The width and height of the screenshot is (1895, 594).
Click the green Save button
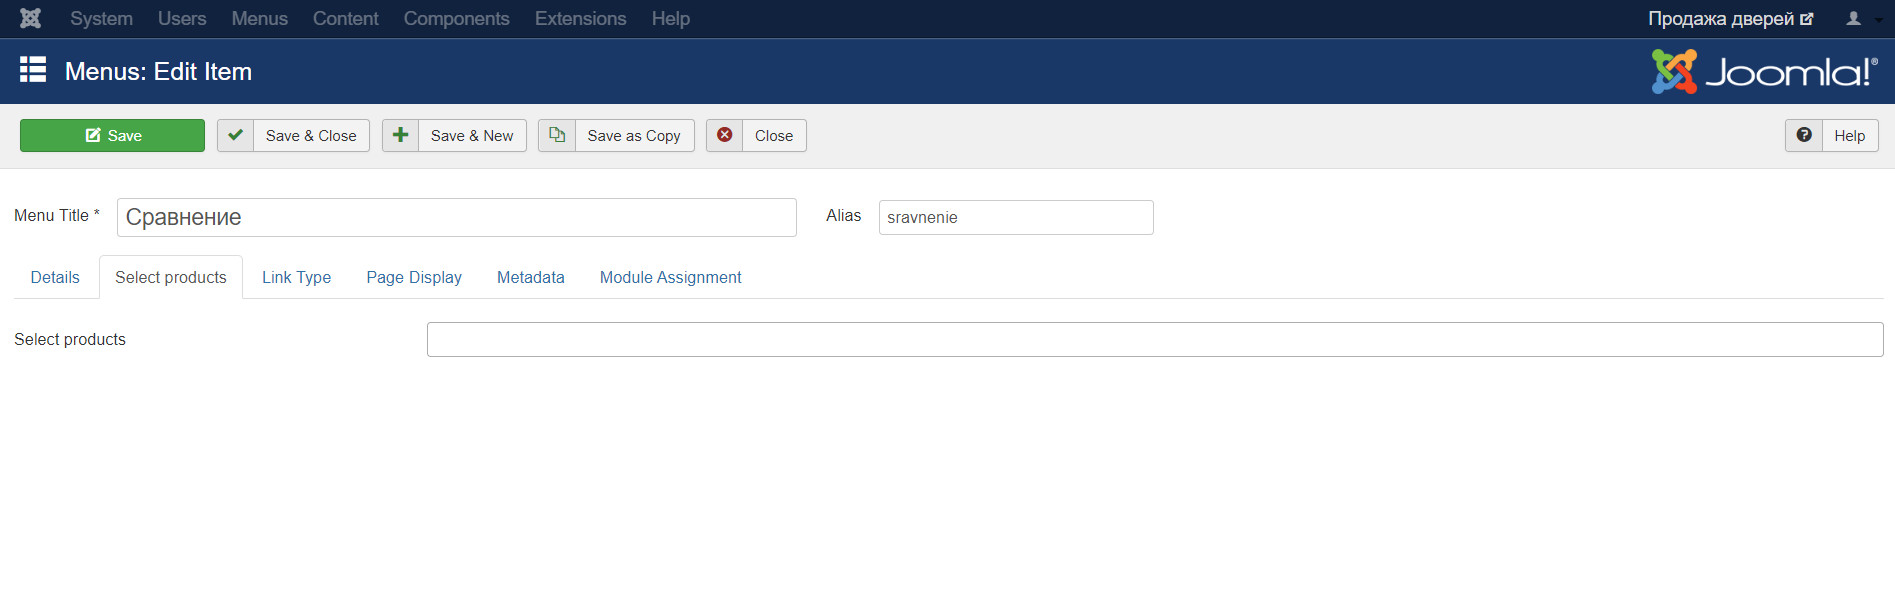pos(112,135)
